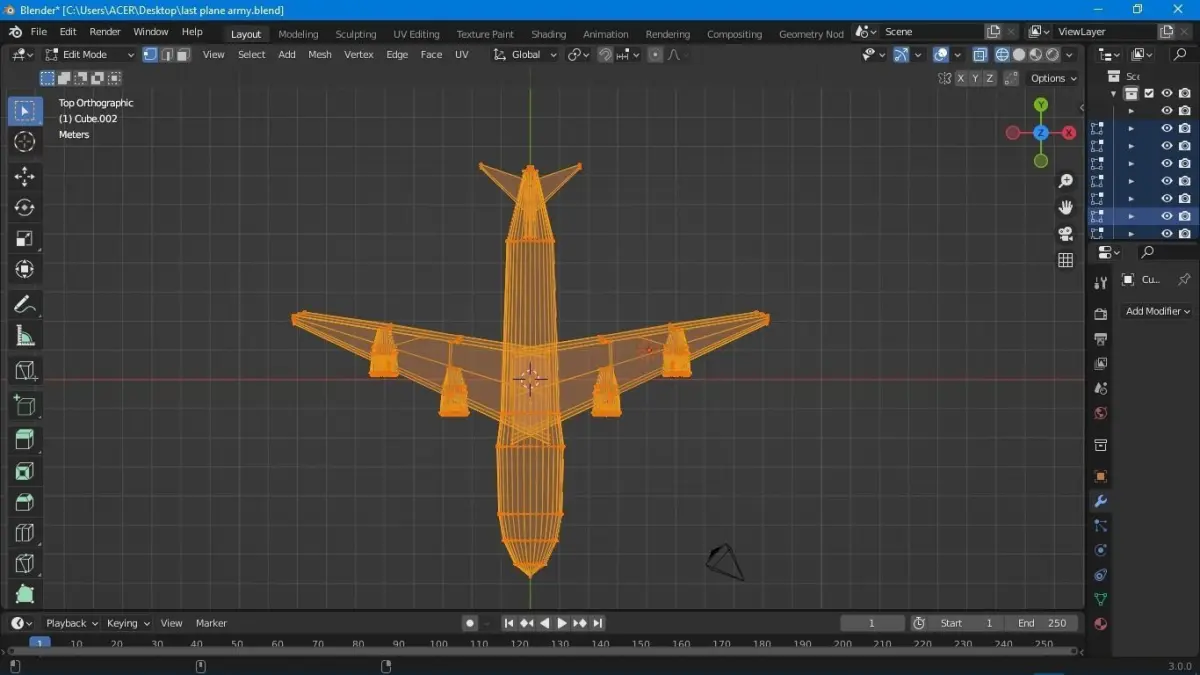Open the Edit Mode dropdown
Viewport: 1200px width, 675px height.
pyautogui.click(x=88, y=55)
